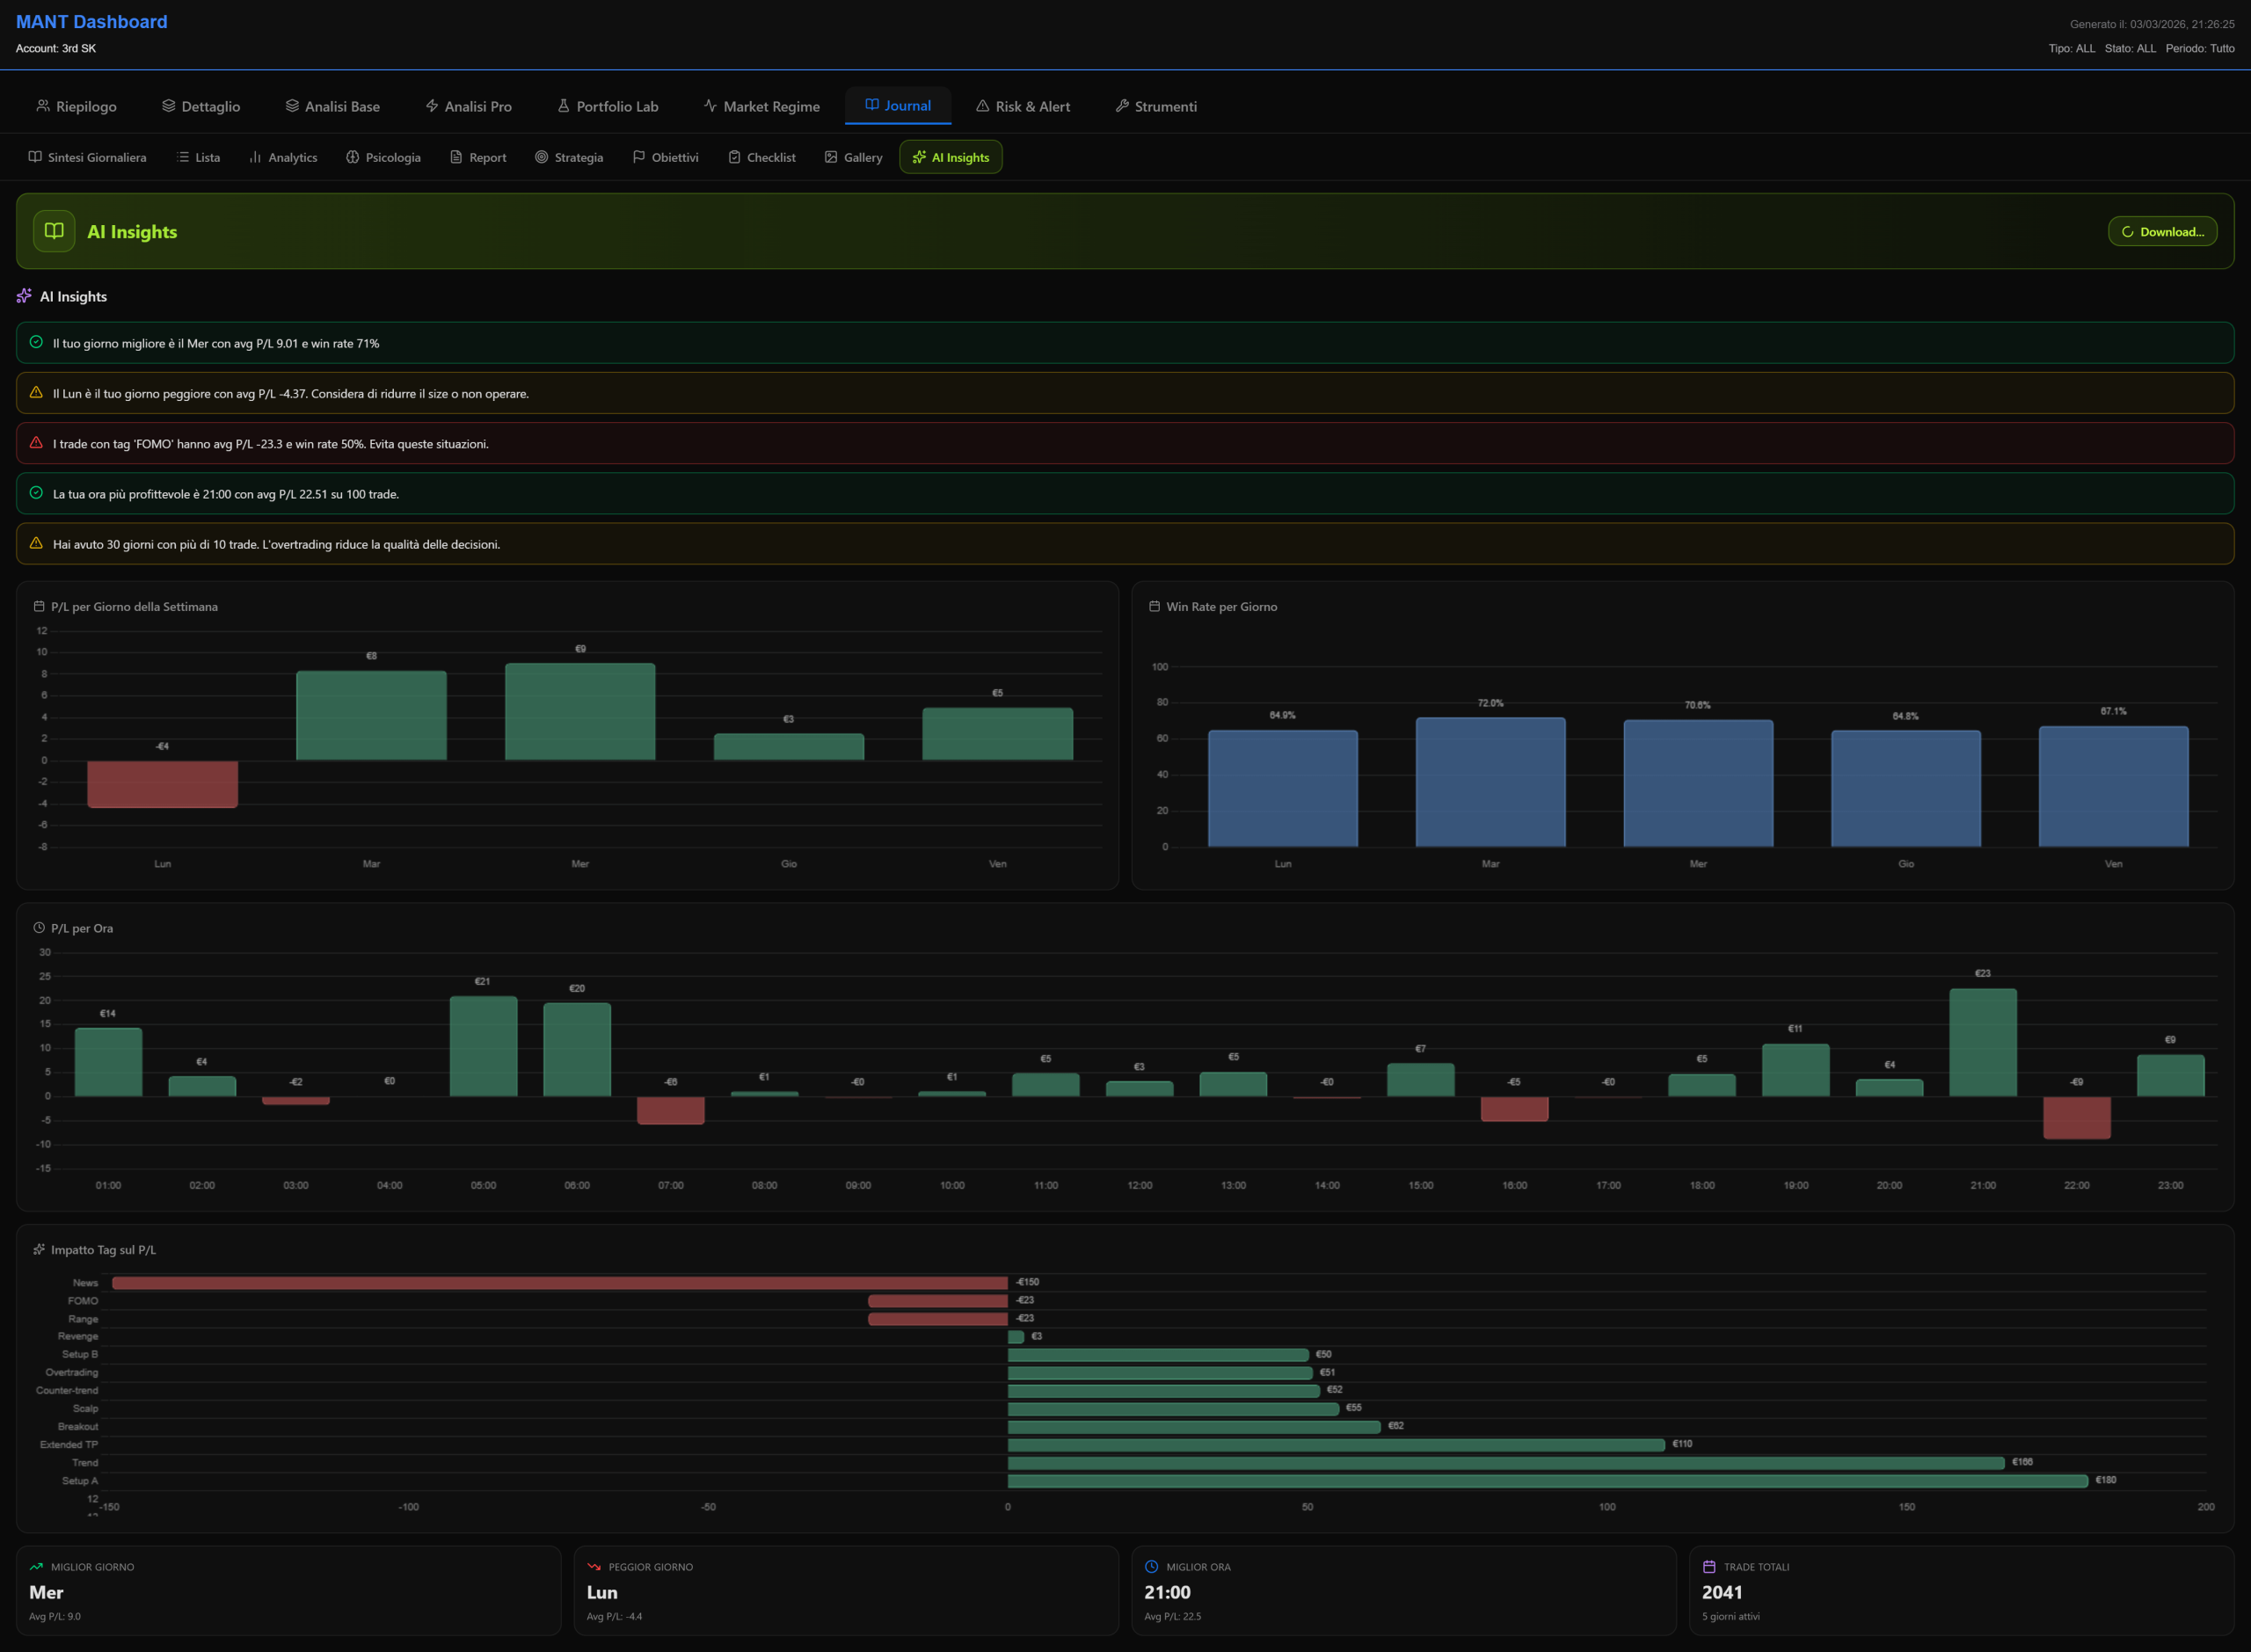Click the clock icon in Miglior Ora card
The image size is (2251, 1652).
pyautogui.click(x=1151, y=1567)
